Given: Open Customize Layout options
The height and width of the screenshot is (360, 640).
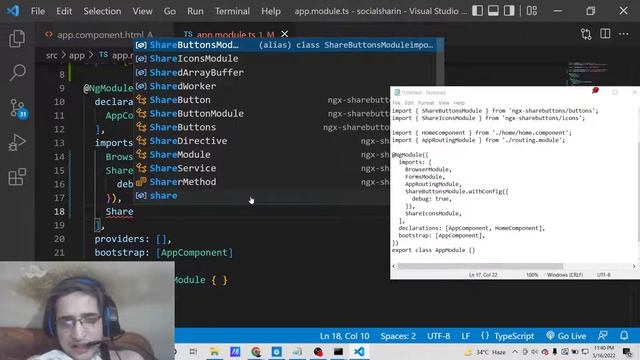Looking at the screenshot, I should [531, 11].
